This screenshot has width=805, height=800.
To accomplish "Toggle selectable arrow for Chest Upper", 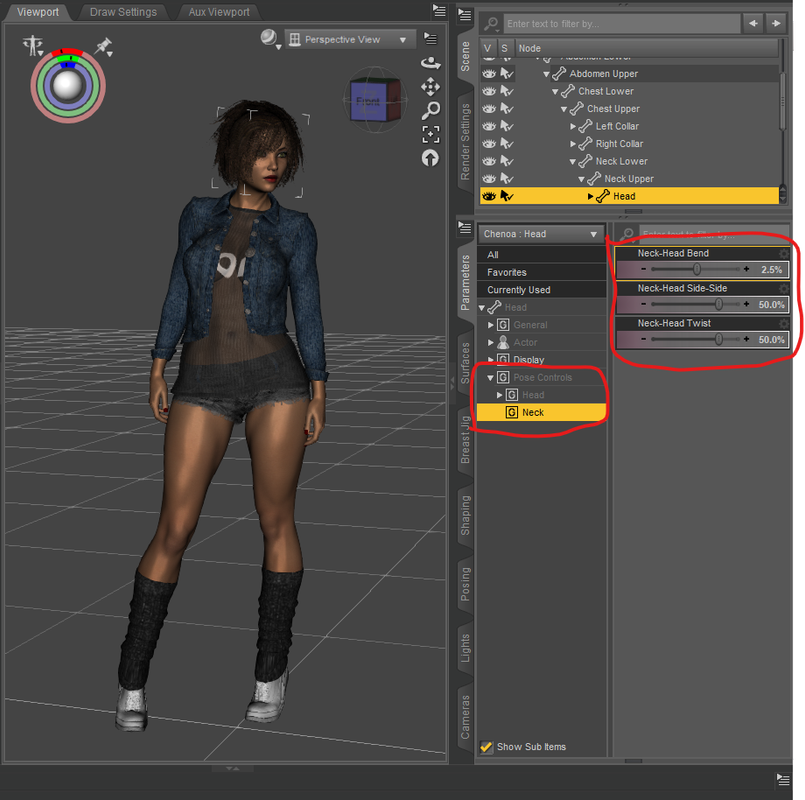I will [x=507, y=109].
